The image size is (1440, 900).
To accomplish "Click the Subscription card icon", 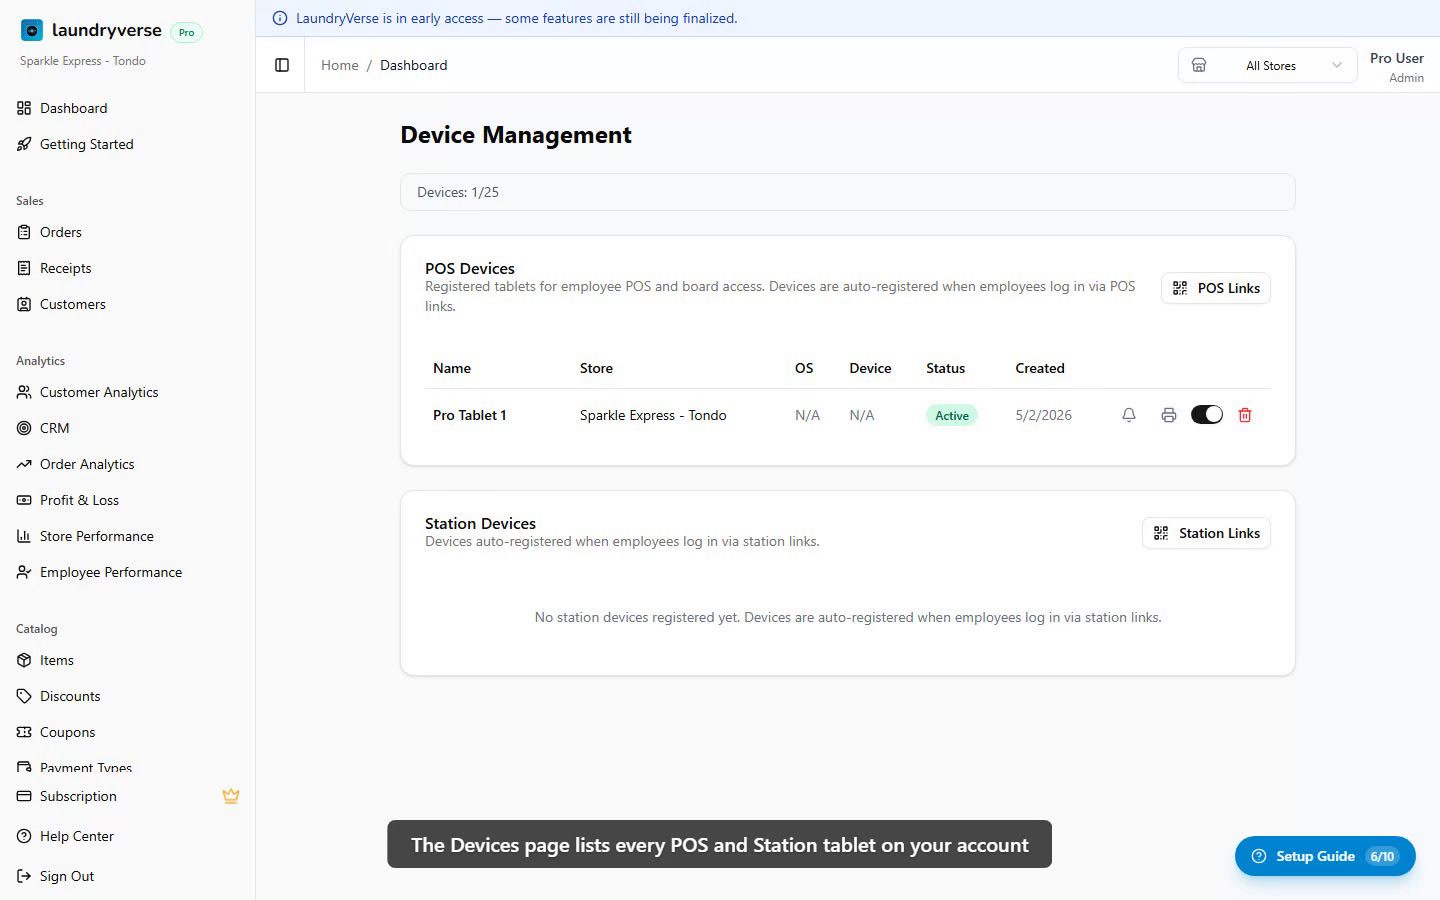I will tap(24, 796).
